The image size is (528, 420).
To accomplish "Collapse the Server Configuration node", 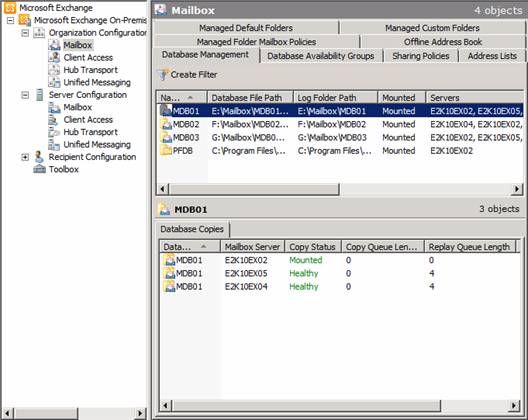I will coord(25,95).
